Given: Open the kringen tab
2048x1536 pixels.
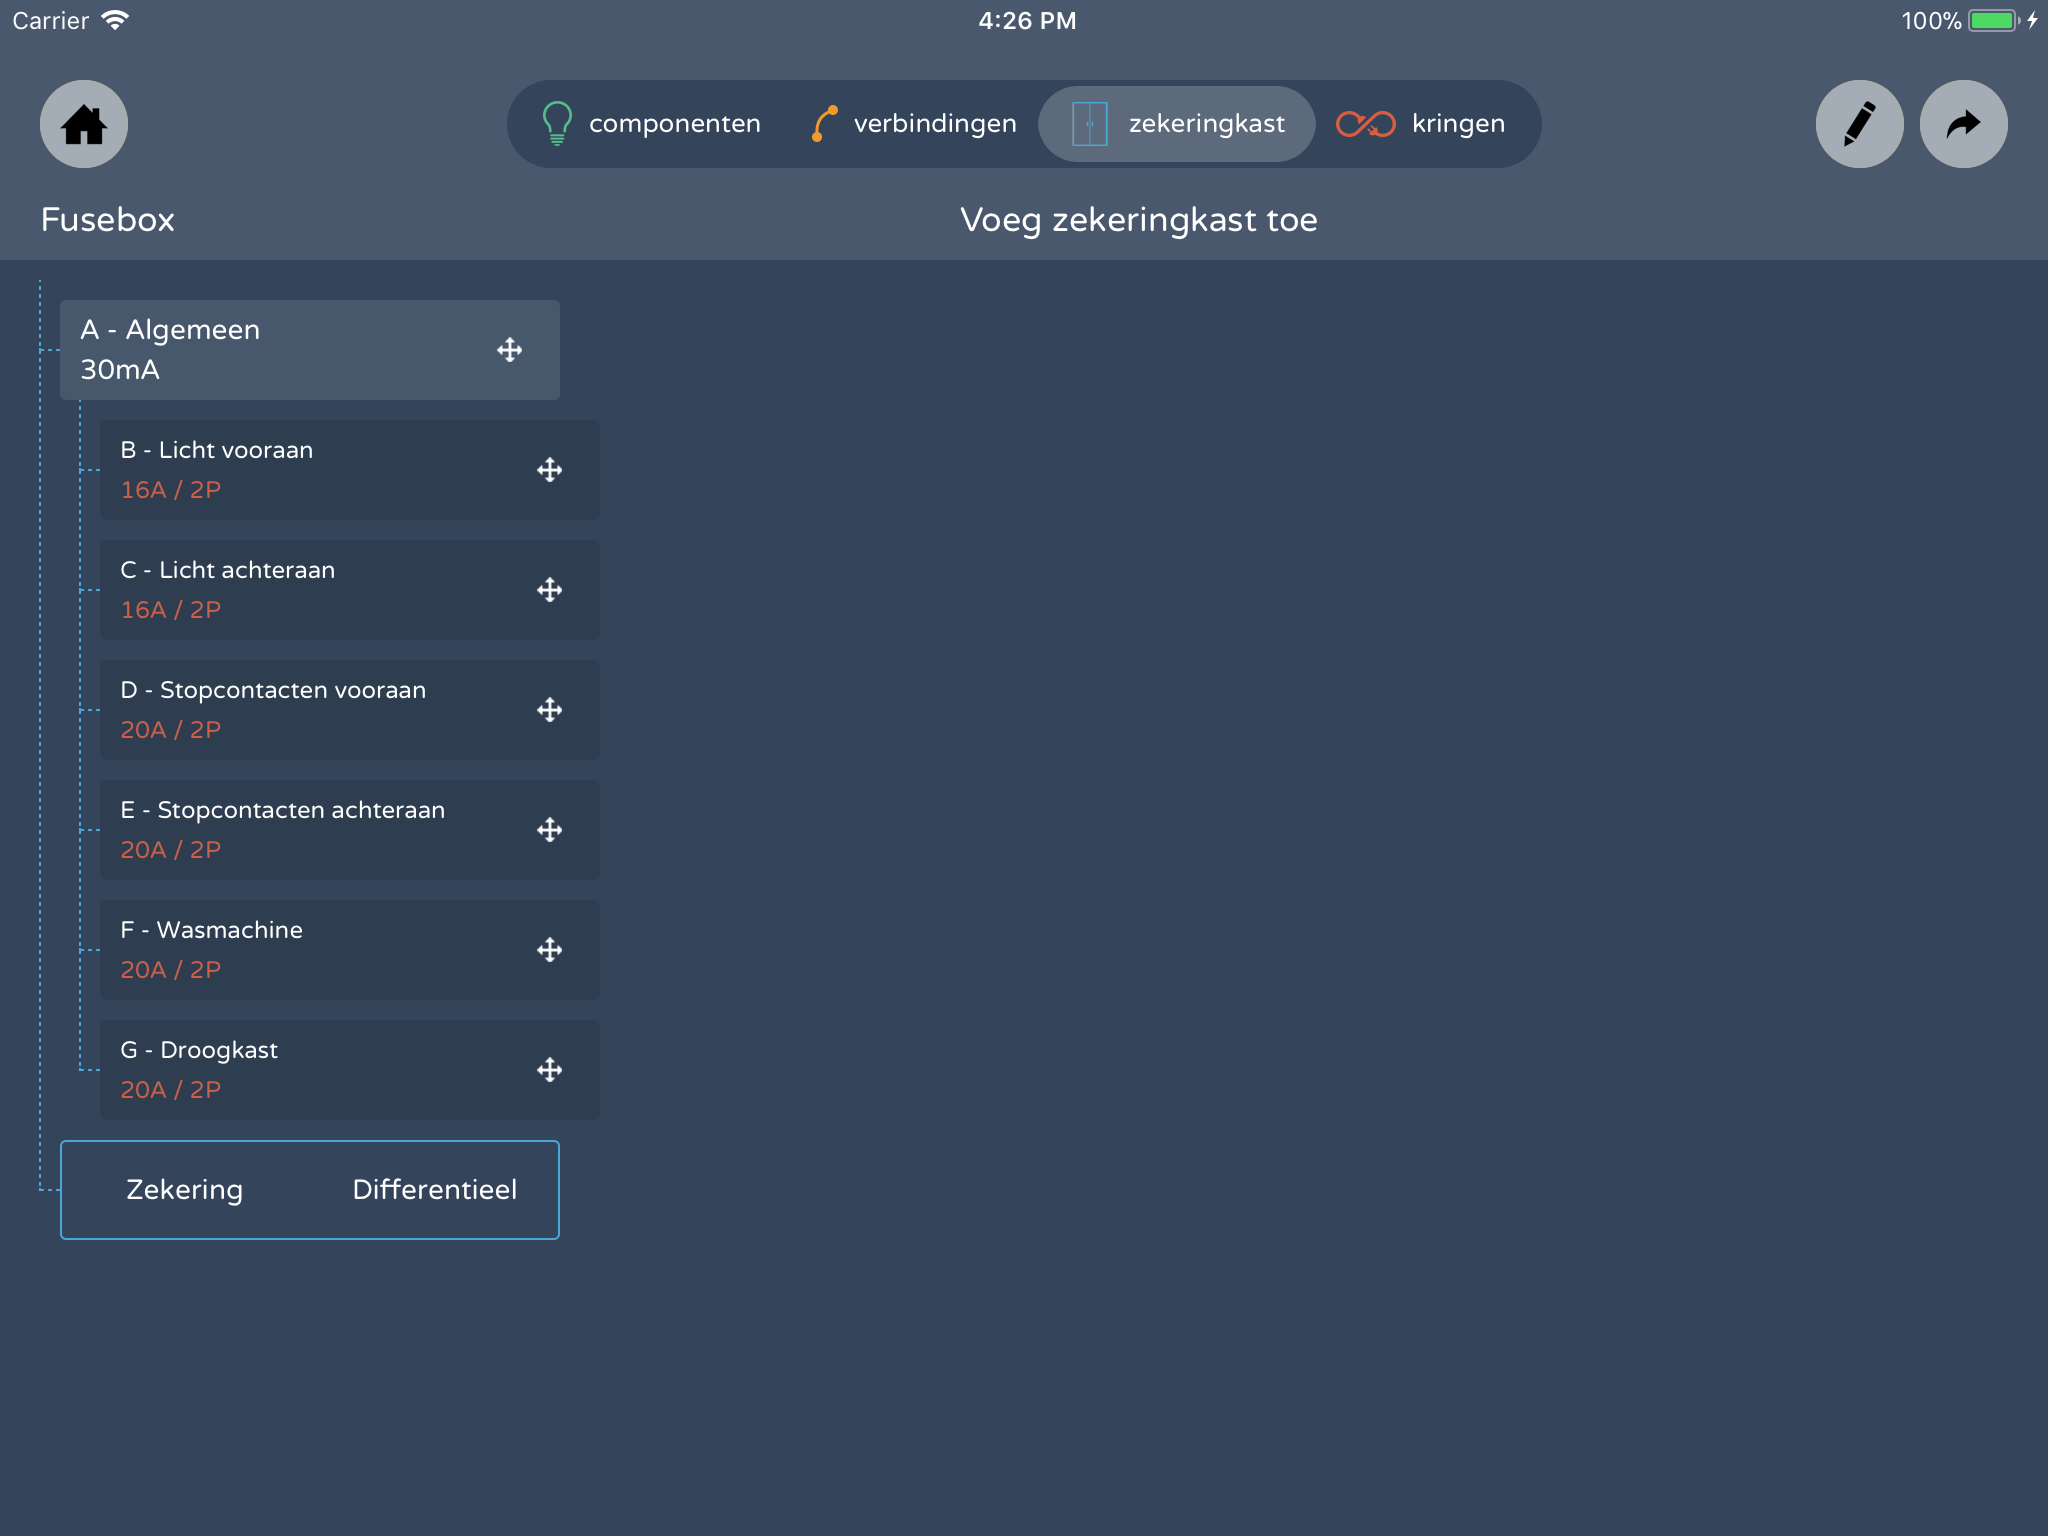Looking at the screenshot, I should [x=1421, y=124].
